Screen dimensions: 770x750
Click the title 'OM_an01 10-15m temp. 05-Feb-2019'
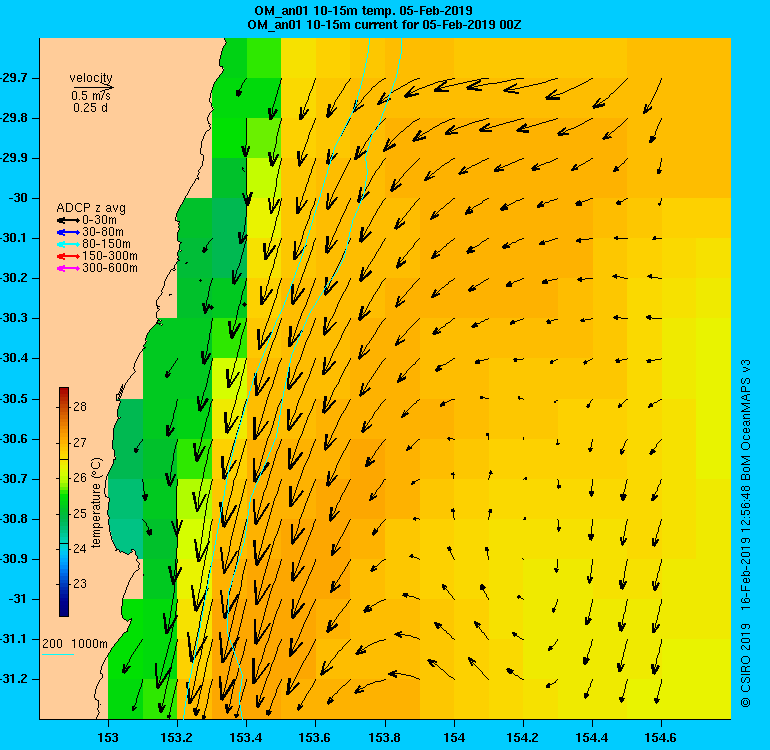point(363,10)
